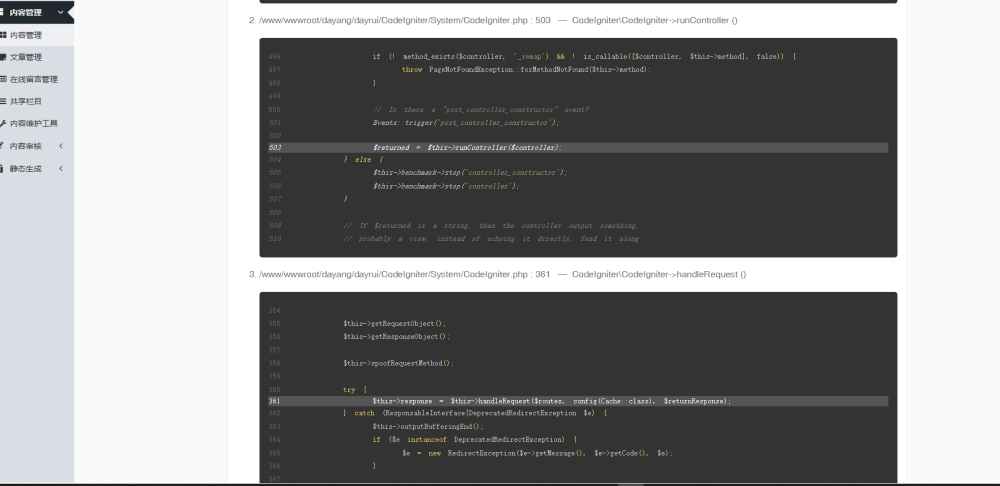
Task: Open 在线留言管理 in the sidebar
Action: [x=34, y=79]
